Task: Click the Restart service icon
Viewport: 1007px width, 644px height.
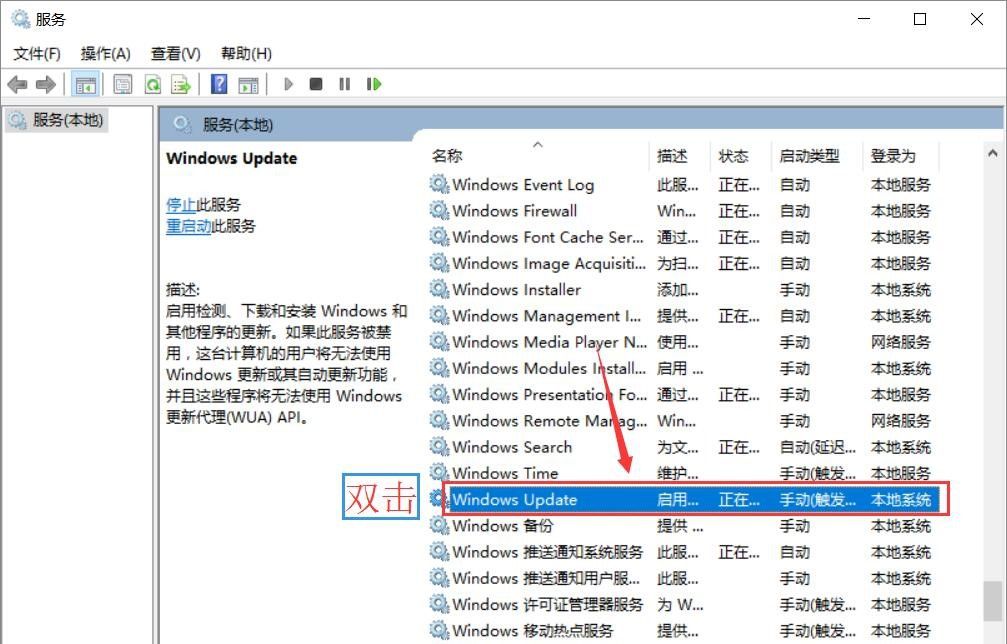Action: (374, 84)
